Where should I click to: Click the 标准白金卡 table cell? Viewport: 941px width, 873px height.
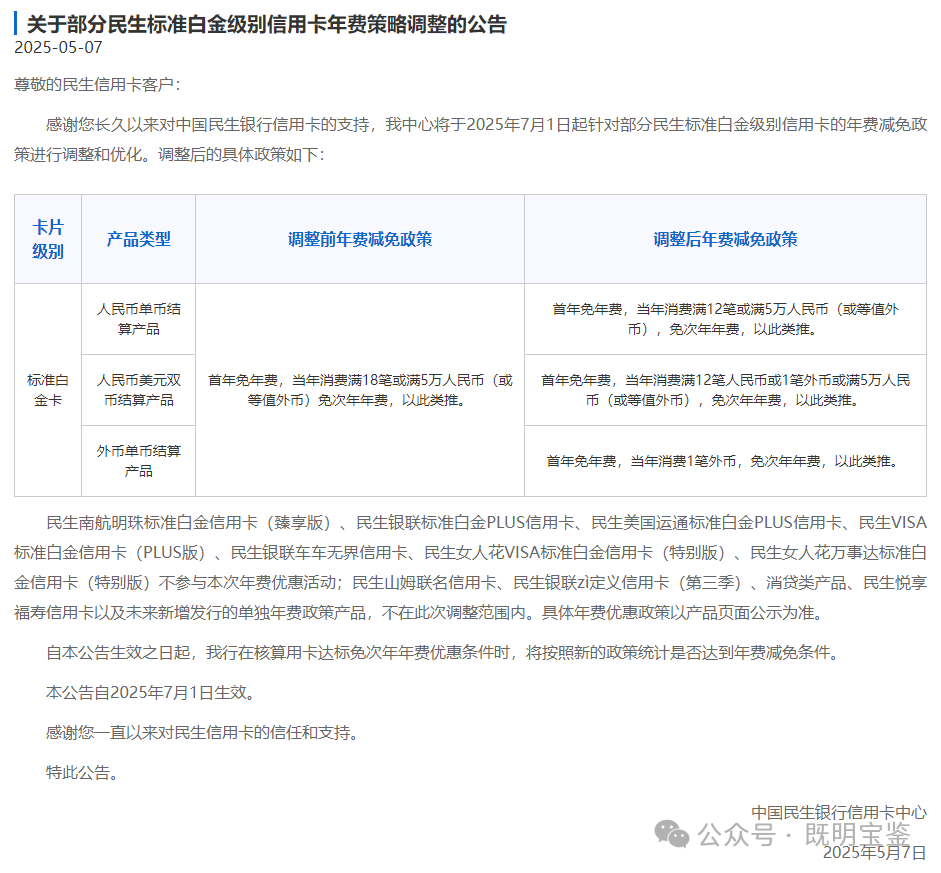pos(48,390)
